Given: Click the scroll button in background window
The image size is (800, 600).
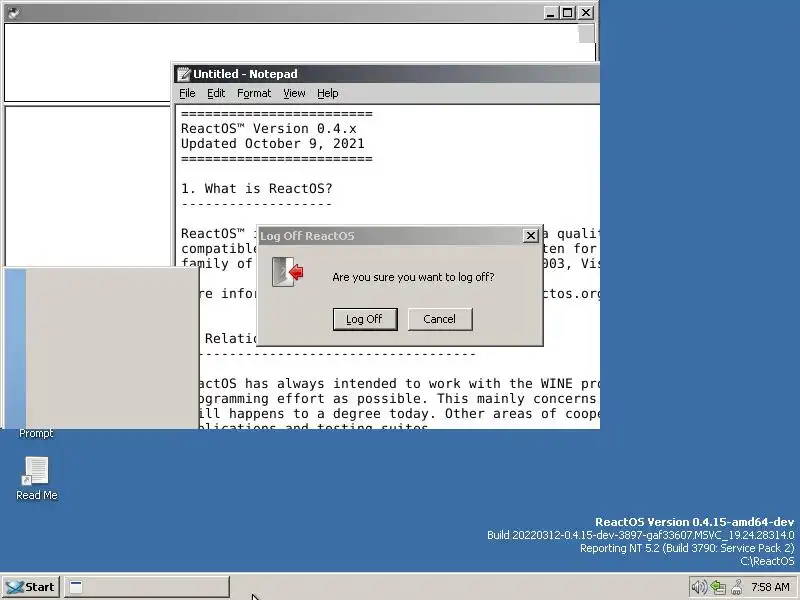Looking at the screenshot, I should tap(586, 34).
